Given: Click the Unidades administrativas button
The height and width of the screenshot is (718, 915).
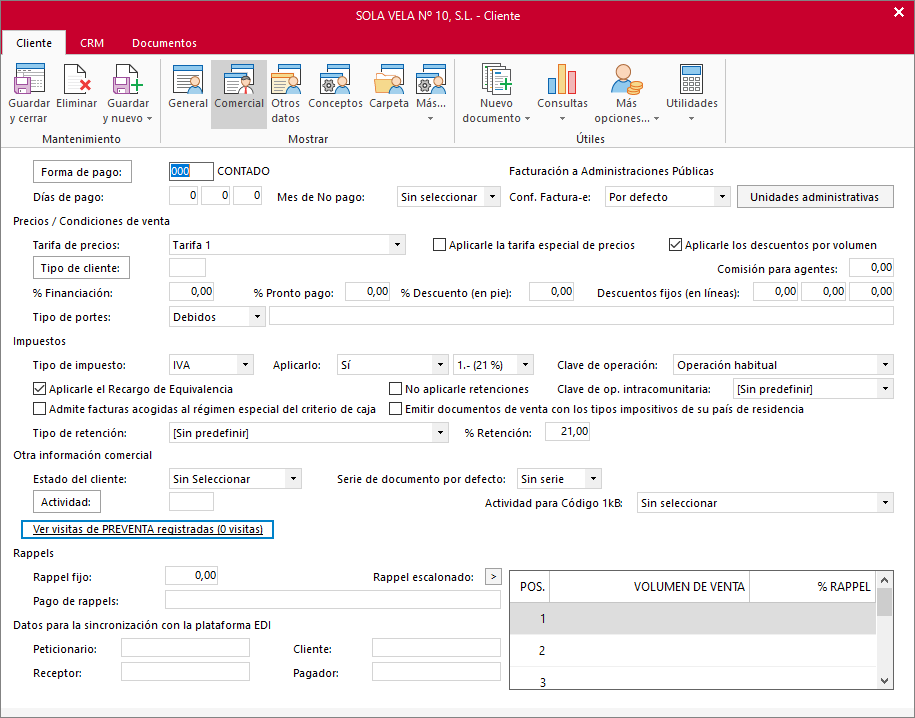Looking at the screenshot, I should [815, 197].
